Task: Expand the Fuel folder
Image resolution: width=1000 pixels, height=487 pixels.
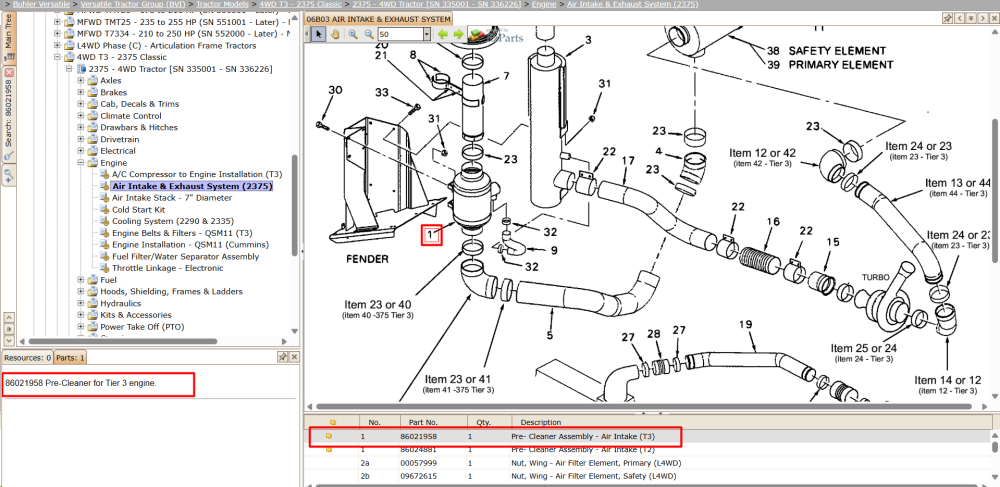Action: (x=80, y=280)
